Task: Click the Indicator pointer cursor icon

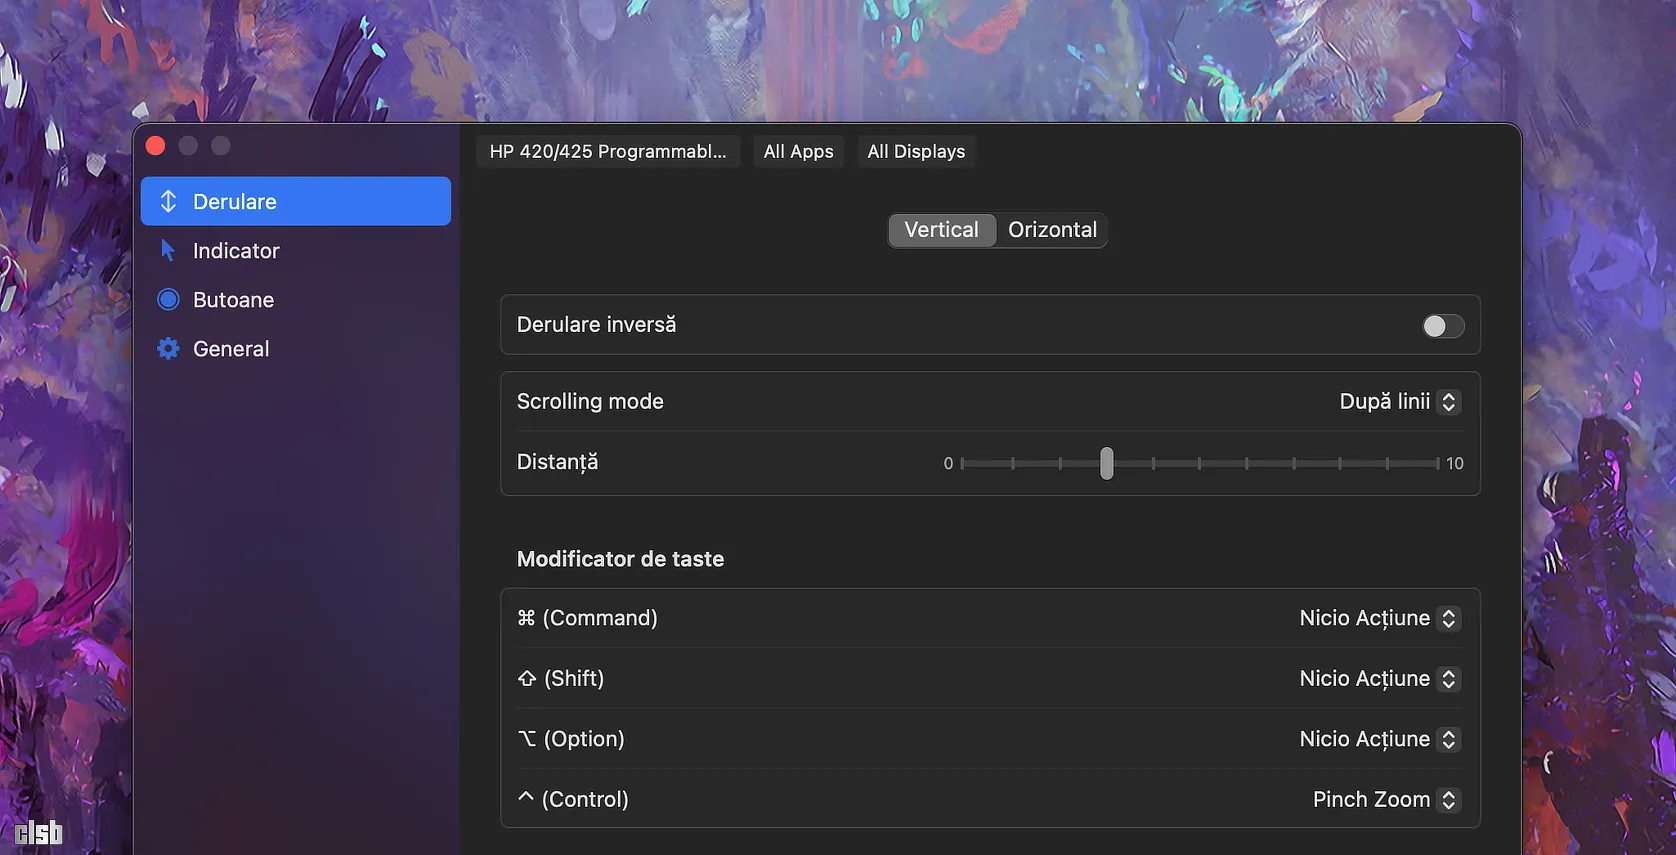Action: (168, 250)
